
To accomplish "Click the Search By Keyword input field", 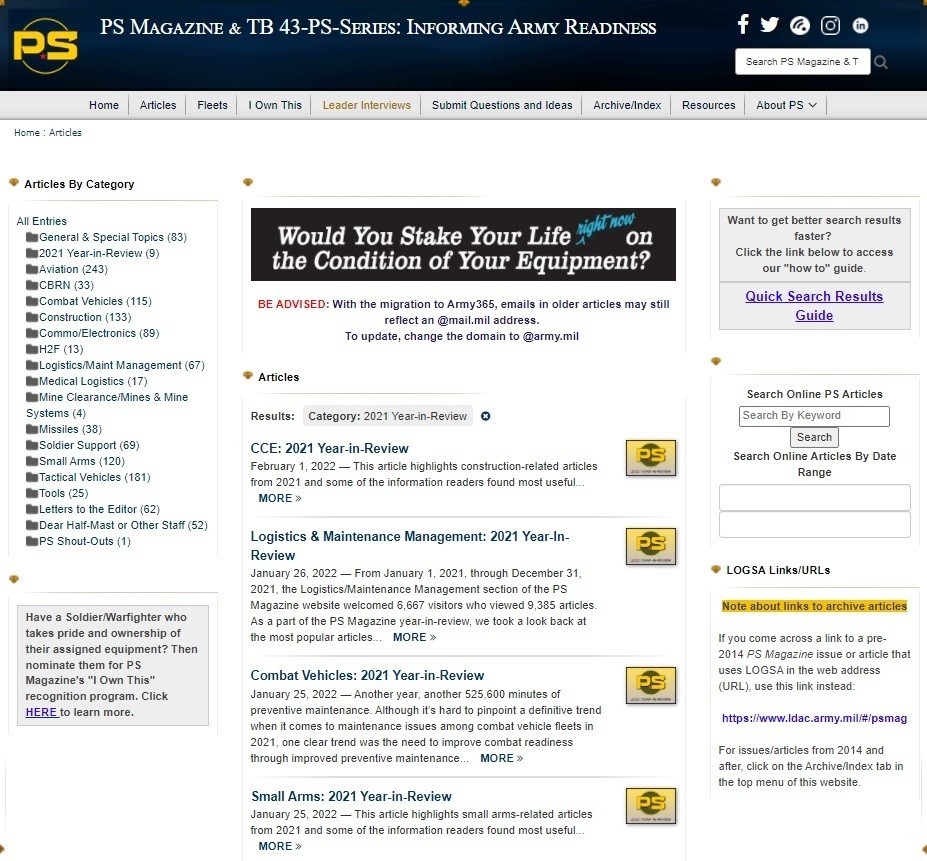I will pyautogui.click(x=814, y=416).
